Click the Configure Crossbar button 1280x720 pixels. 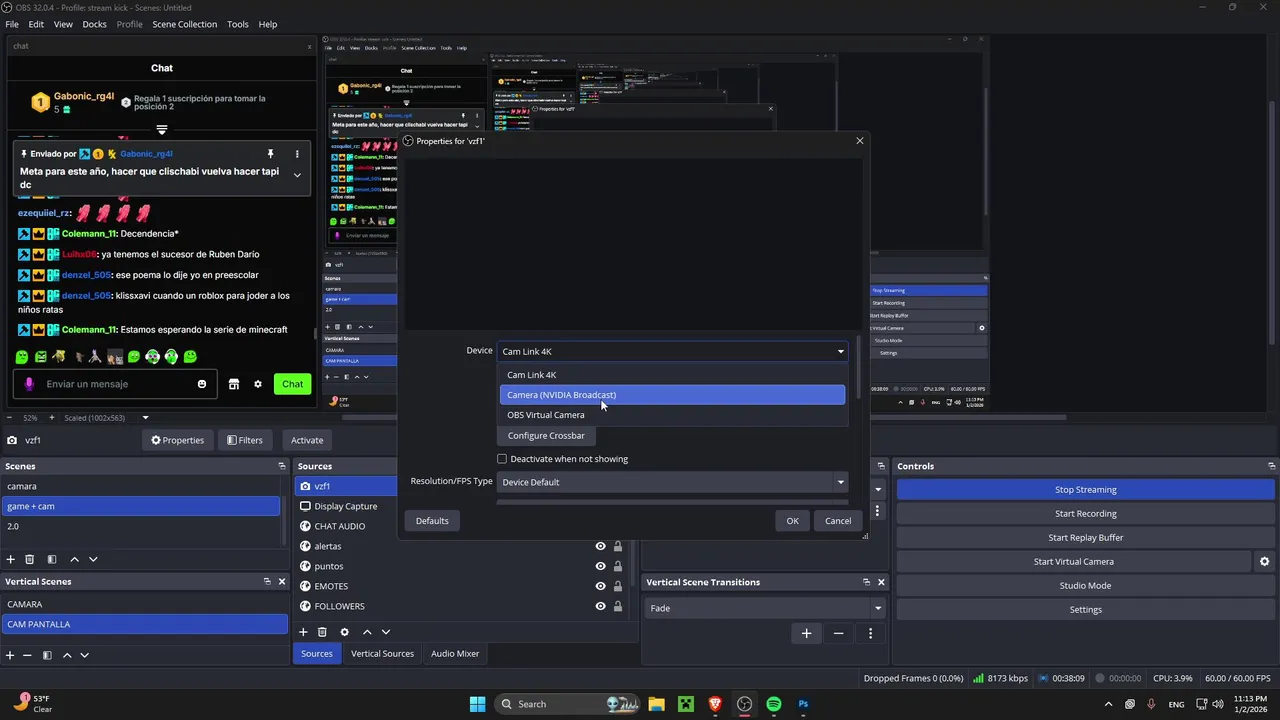click(546, 436)
